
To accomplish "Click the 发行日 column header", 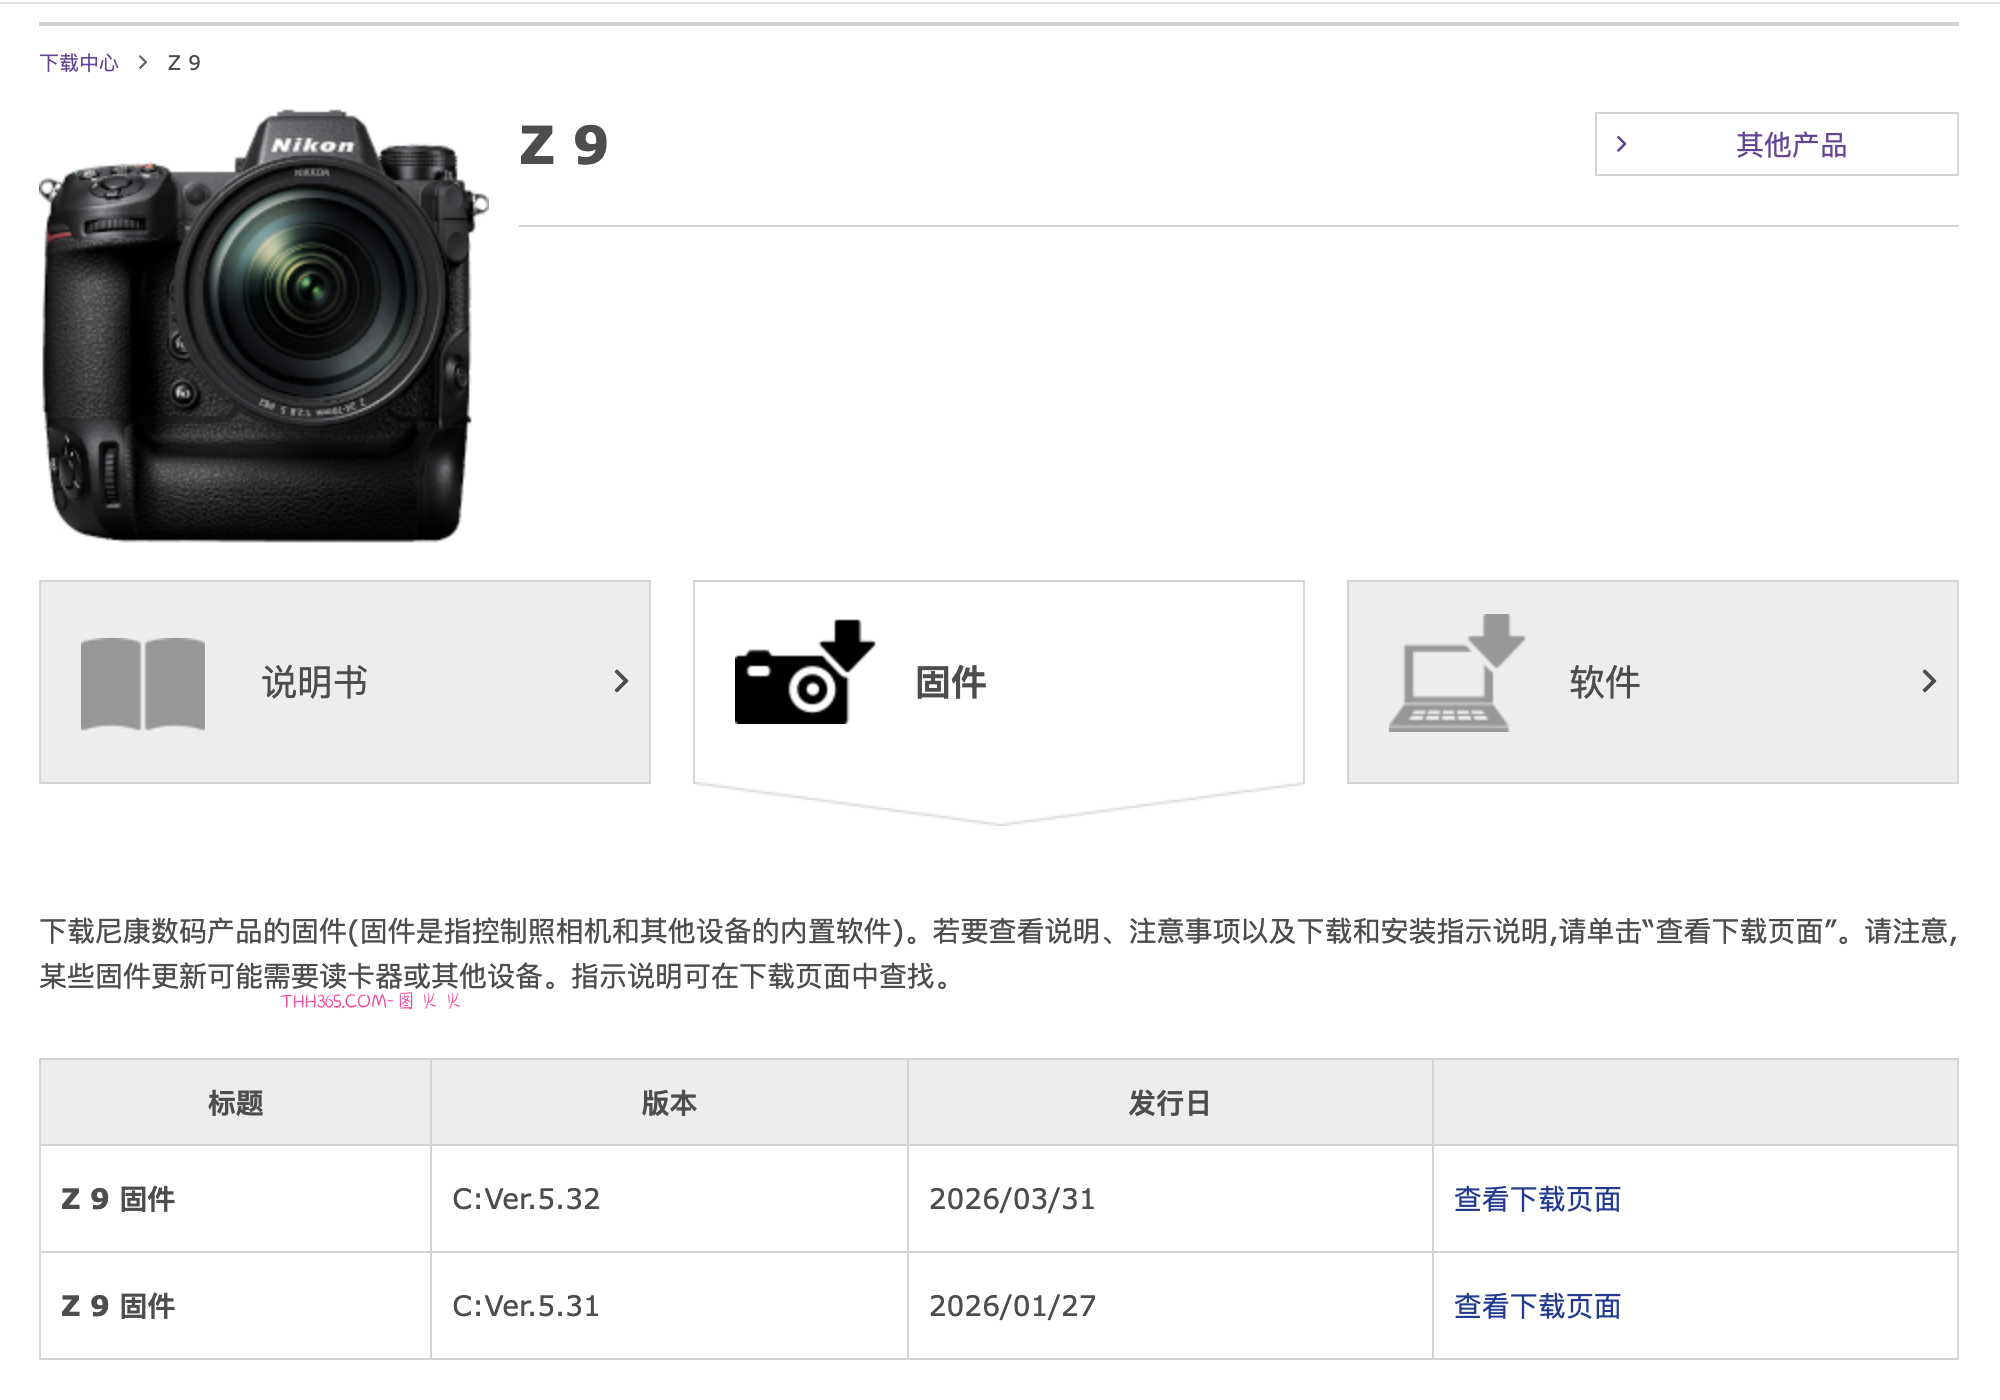I will (x=1170, y=1103).
